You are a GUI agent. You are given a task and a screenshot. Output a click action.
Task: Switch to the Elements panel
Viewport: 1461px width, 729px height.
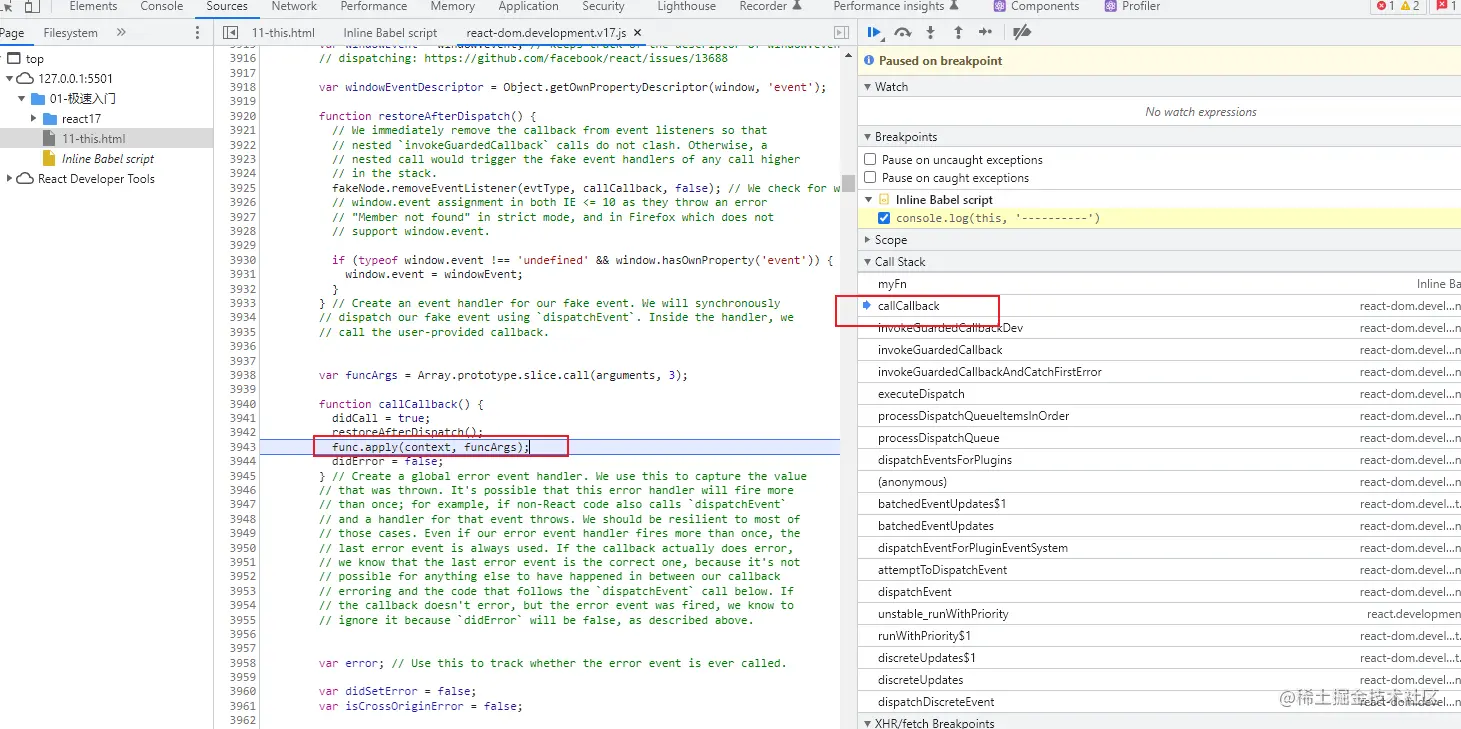pyautogui.click(x=93, y=6)
